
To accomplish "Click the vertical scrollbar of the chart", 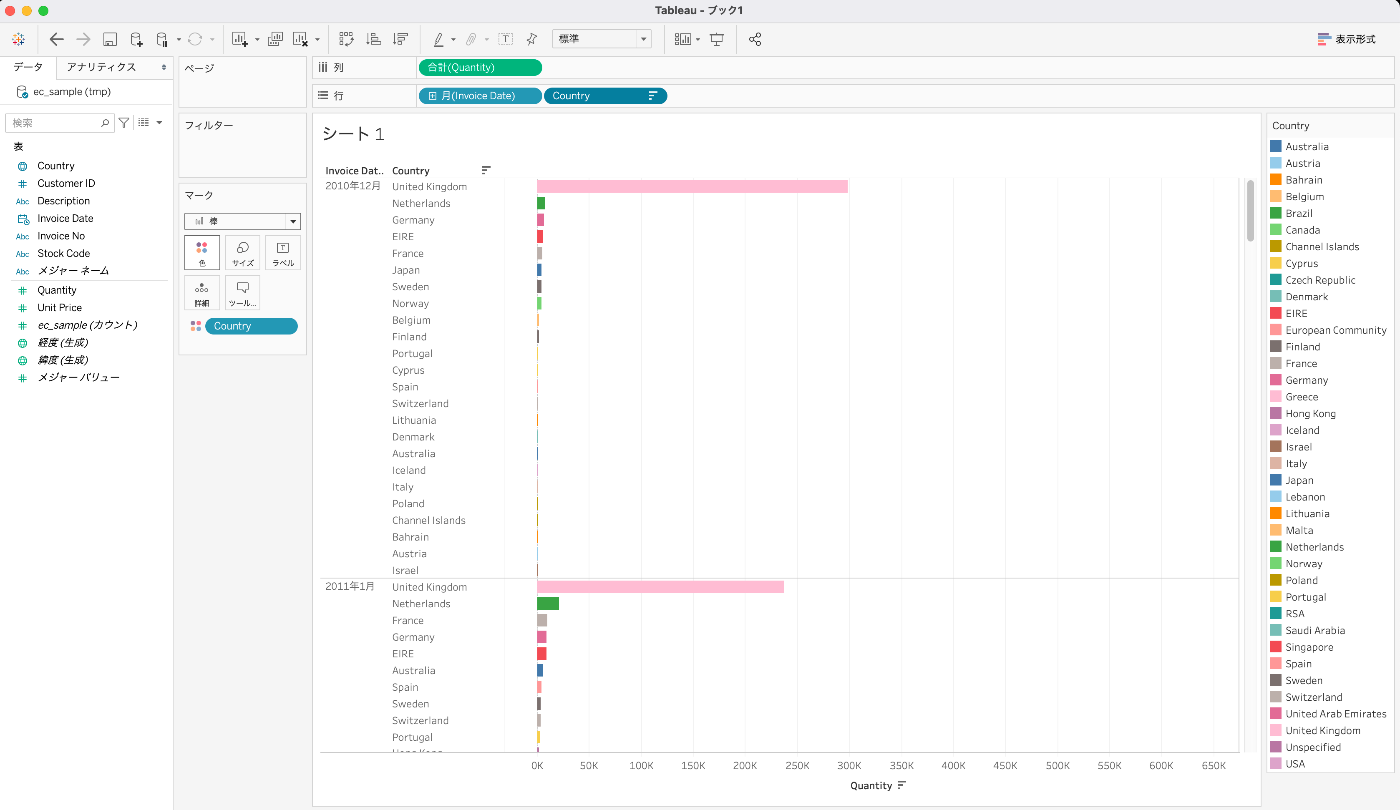I will coord(1250,210).
